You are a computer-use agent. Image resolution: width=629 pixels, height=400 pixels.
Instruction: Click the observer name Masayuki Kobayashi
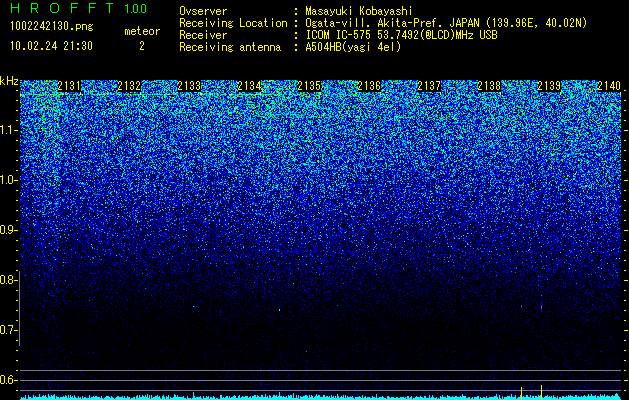(359, 11)
